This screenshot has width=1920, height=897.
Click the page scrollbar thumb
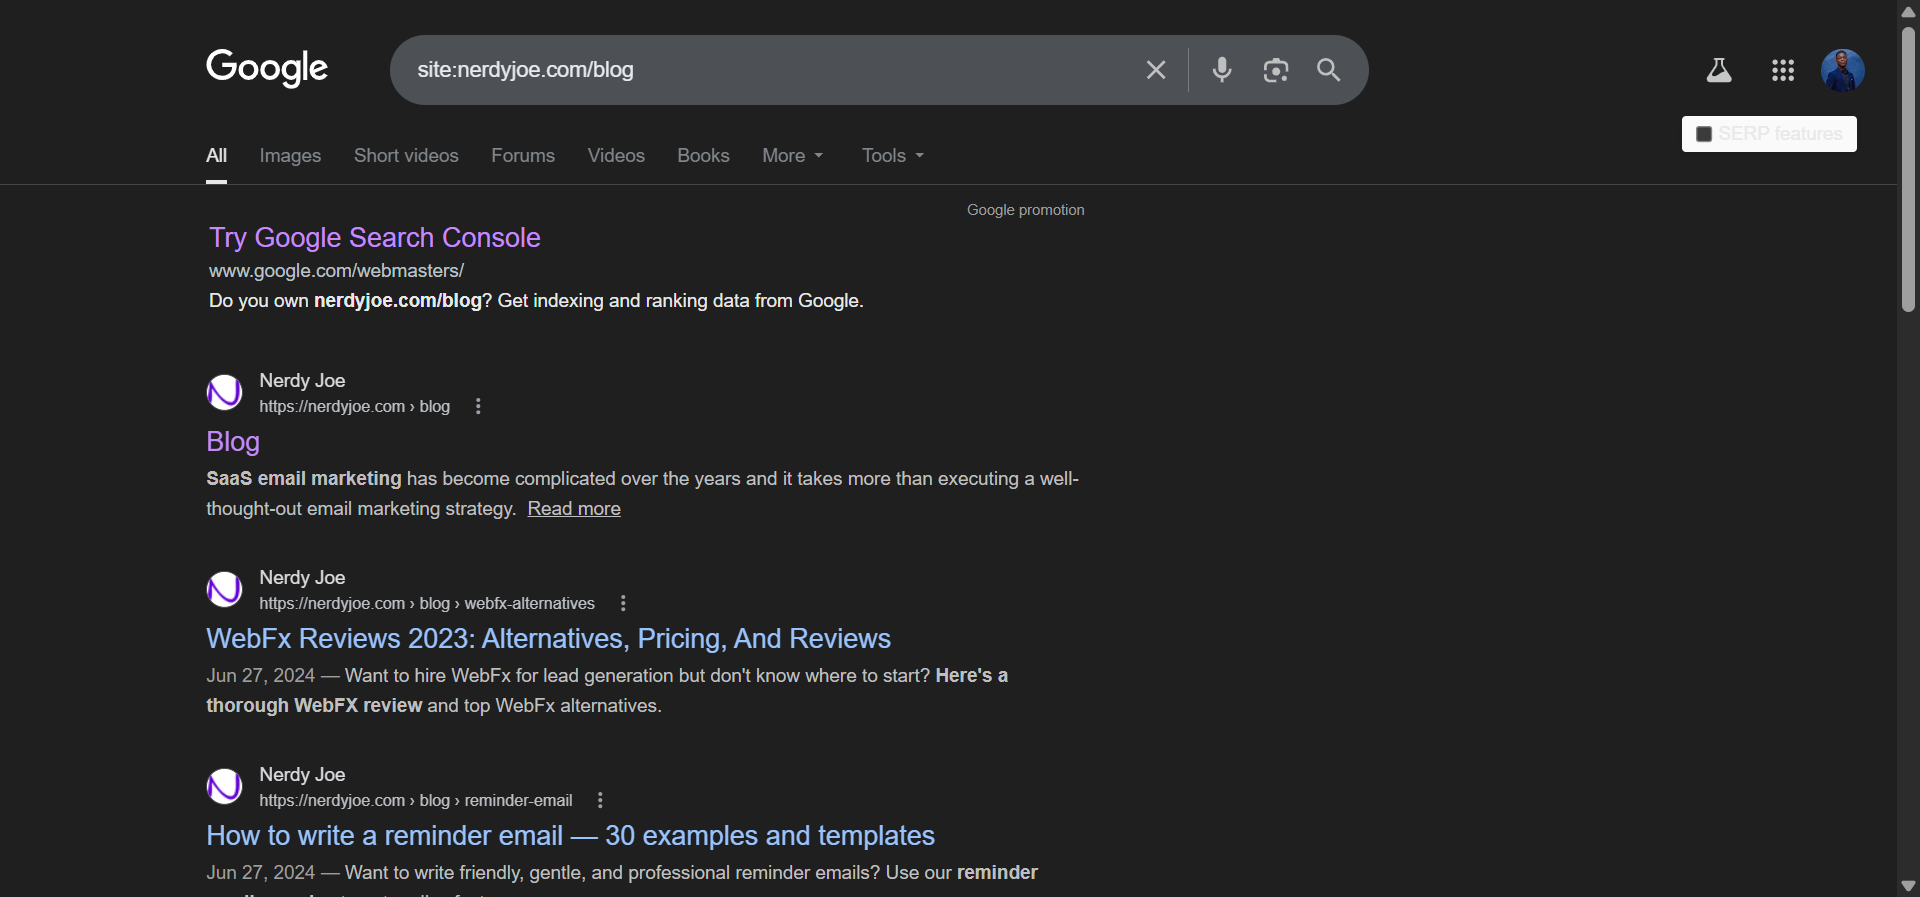pyautogui.click(x=1908, y=168)
